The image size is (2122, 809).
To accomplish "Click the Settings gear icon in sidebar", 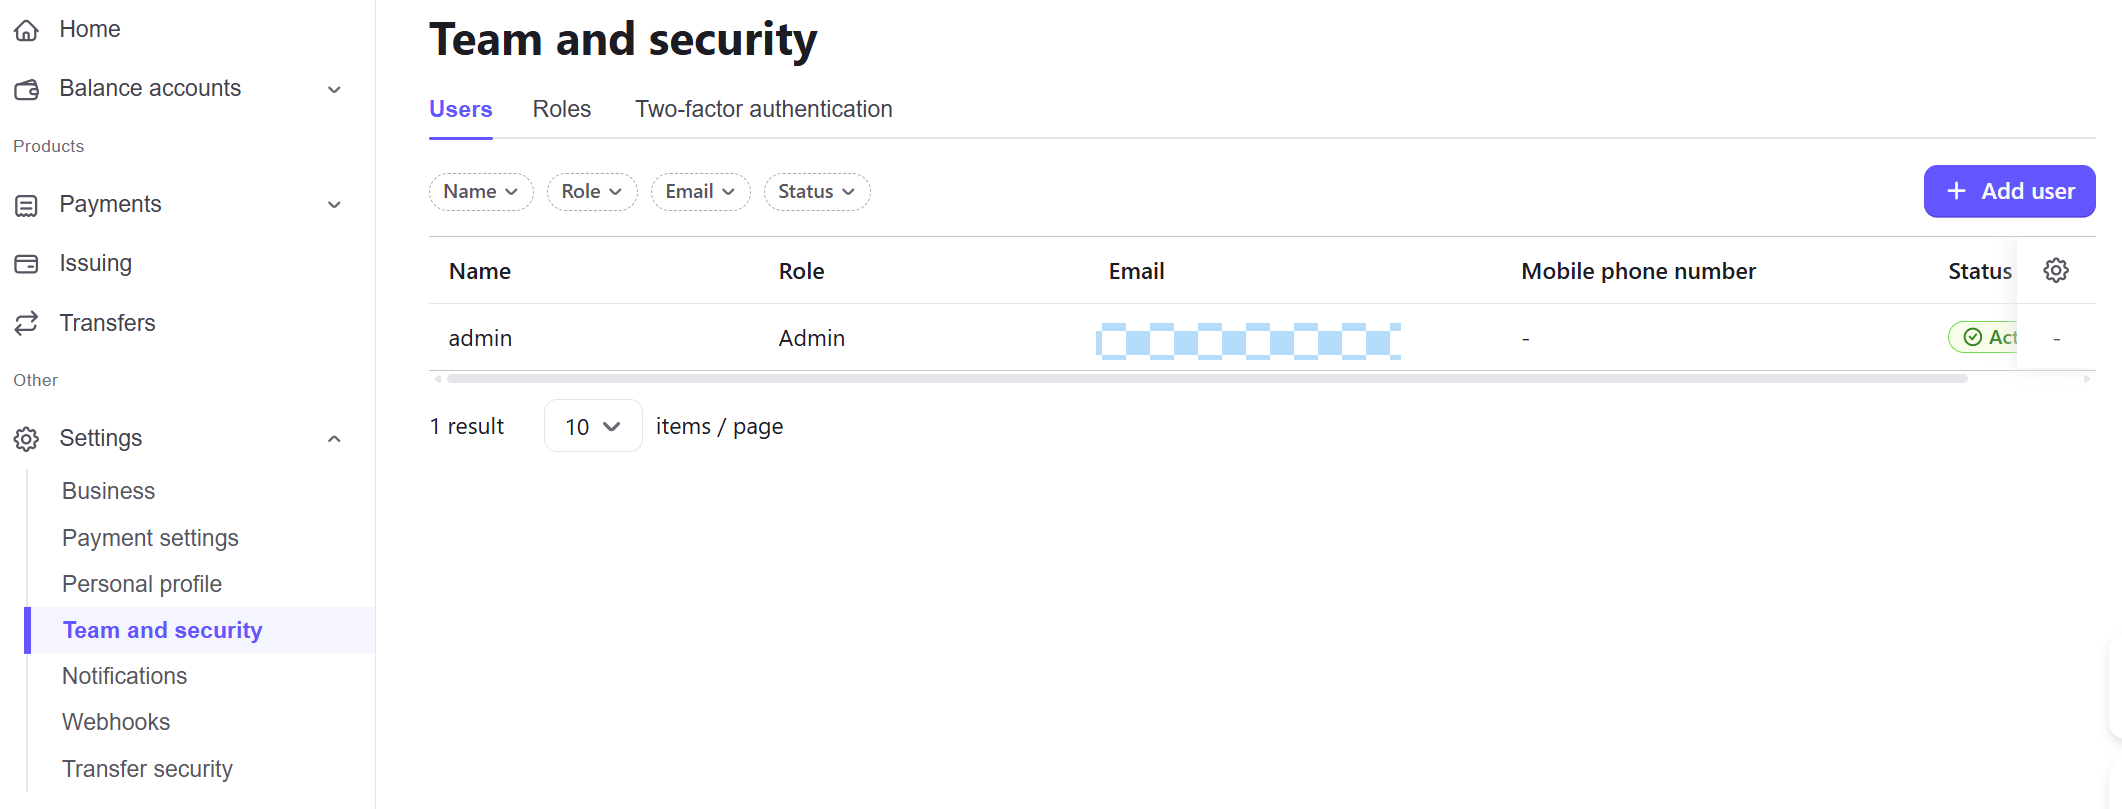I will coord(26,438).
